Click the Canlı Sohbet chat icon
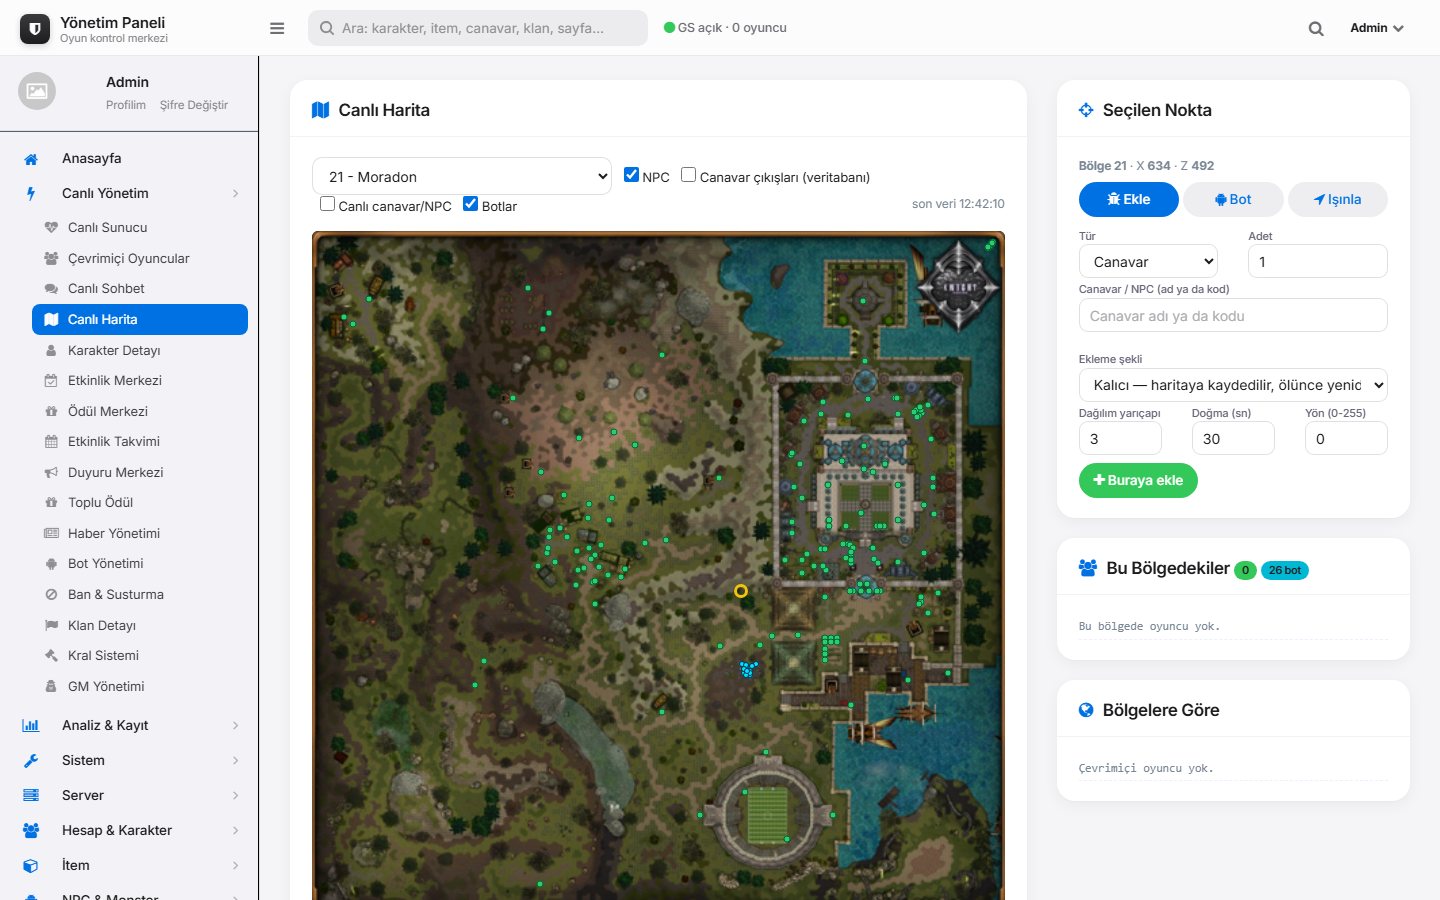The width and height of the screenshot is (1440, 900). tap(51, 289)
